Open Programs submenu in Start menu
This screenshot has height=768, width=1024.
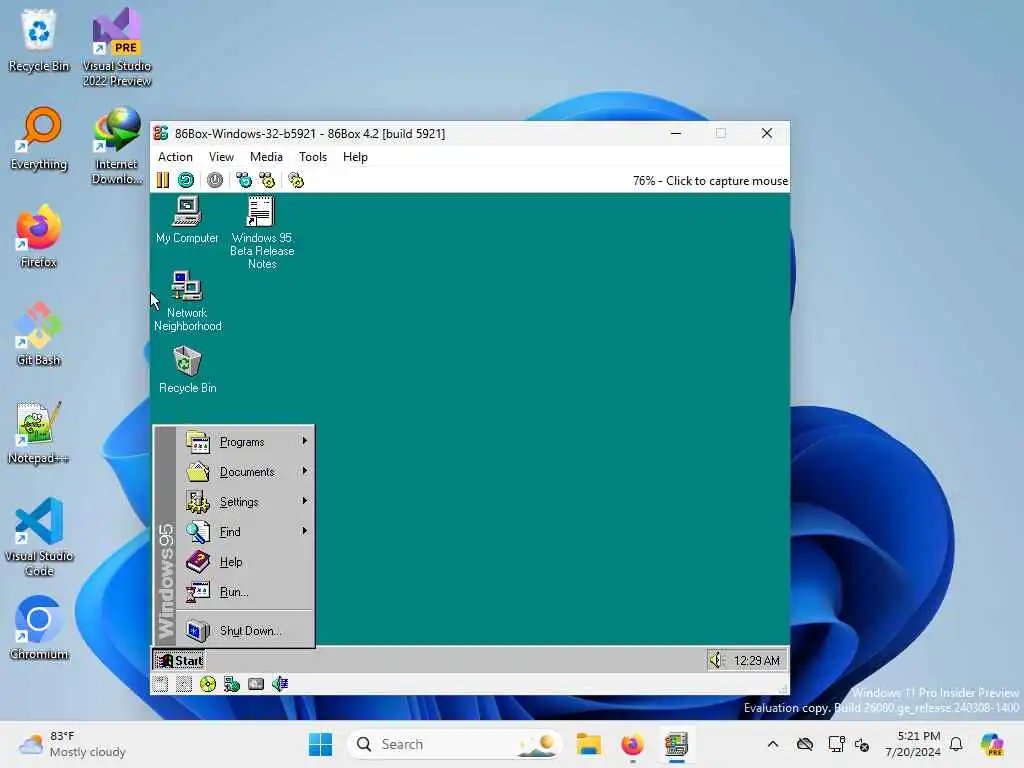tap(246, 442)
